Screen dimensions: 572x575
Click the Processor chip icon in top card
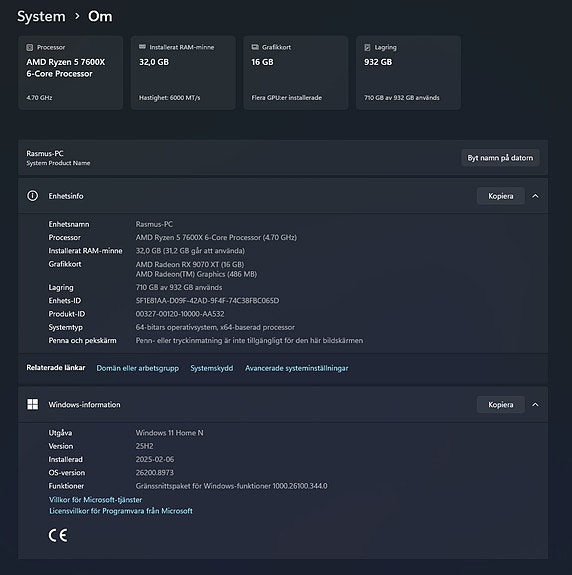click(30, 47)
